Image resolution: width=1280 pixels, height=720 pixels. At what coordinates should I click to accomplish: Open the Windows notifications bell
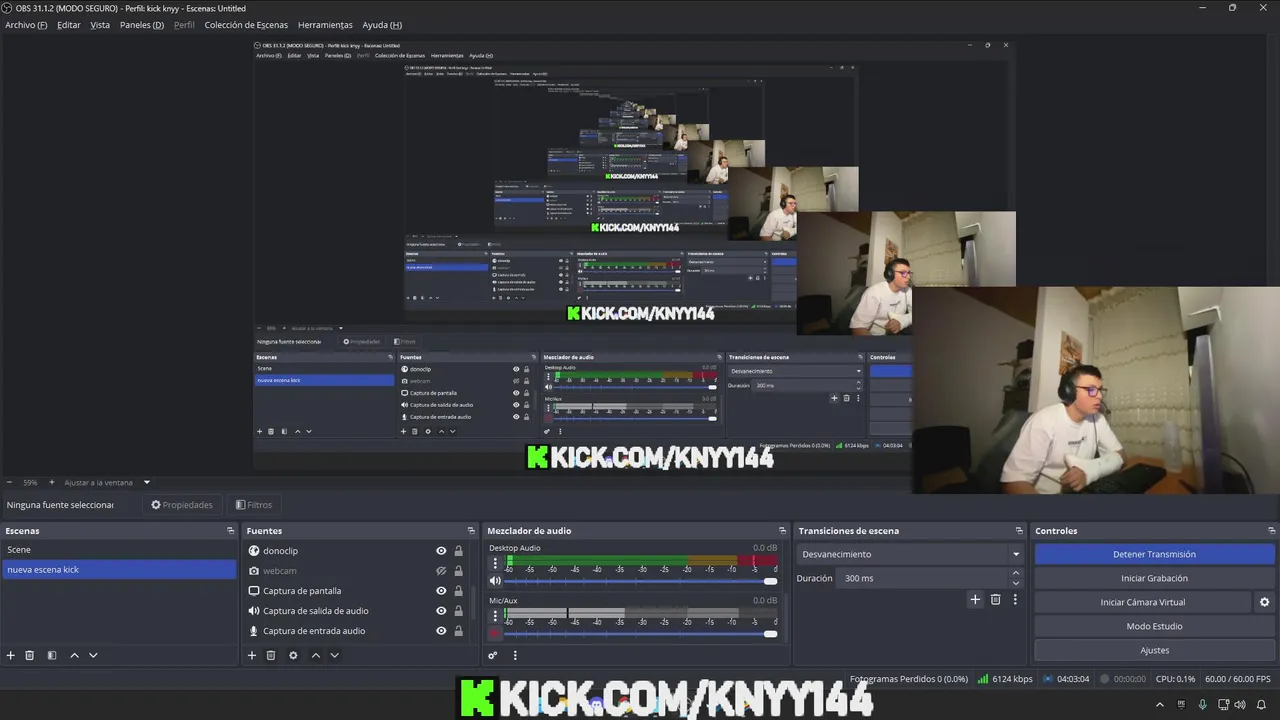coord(1263,705)
